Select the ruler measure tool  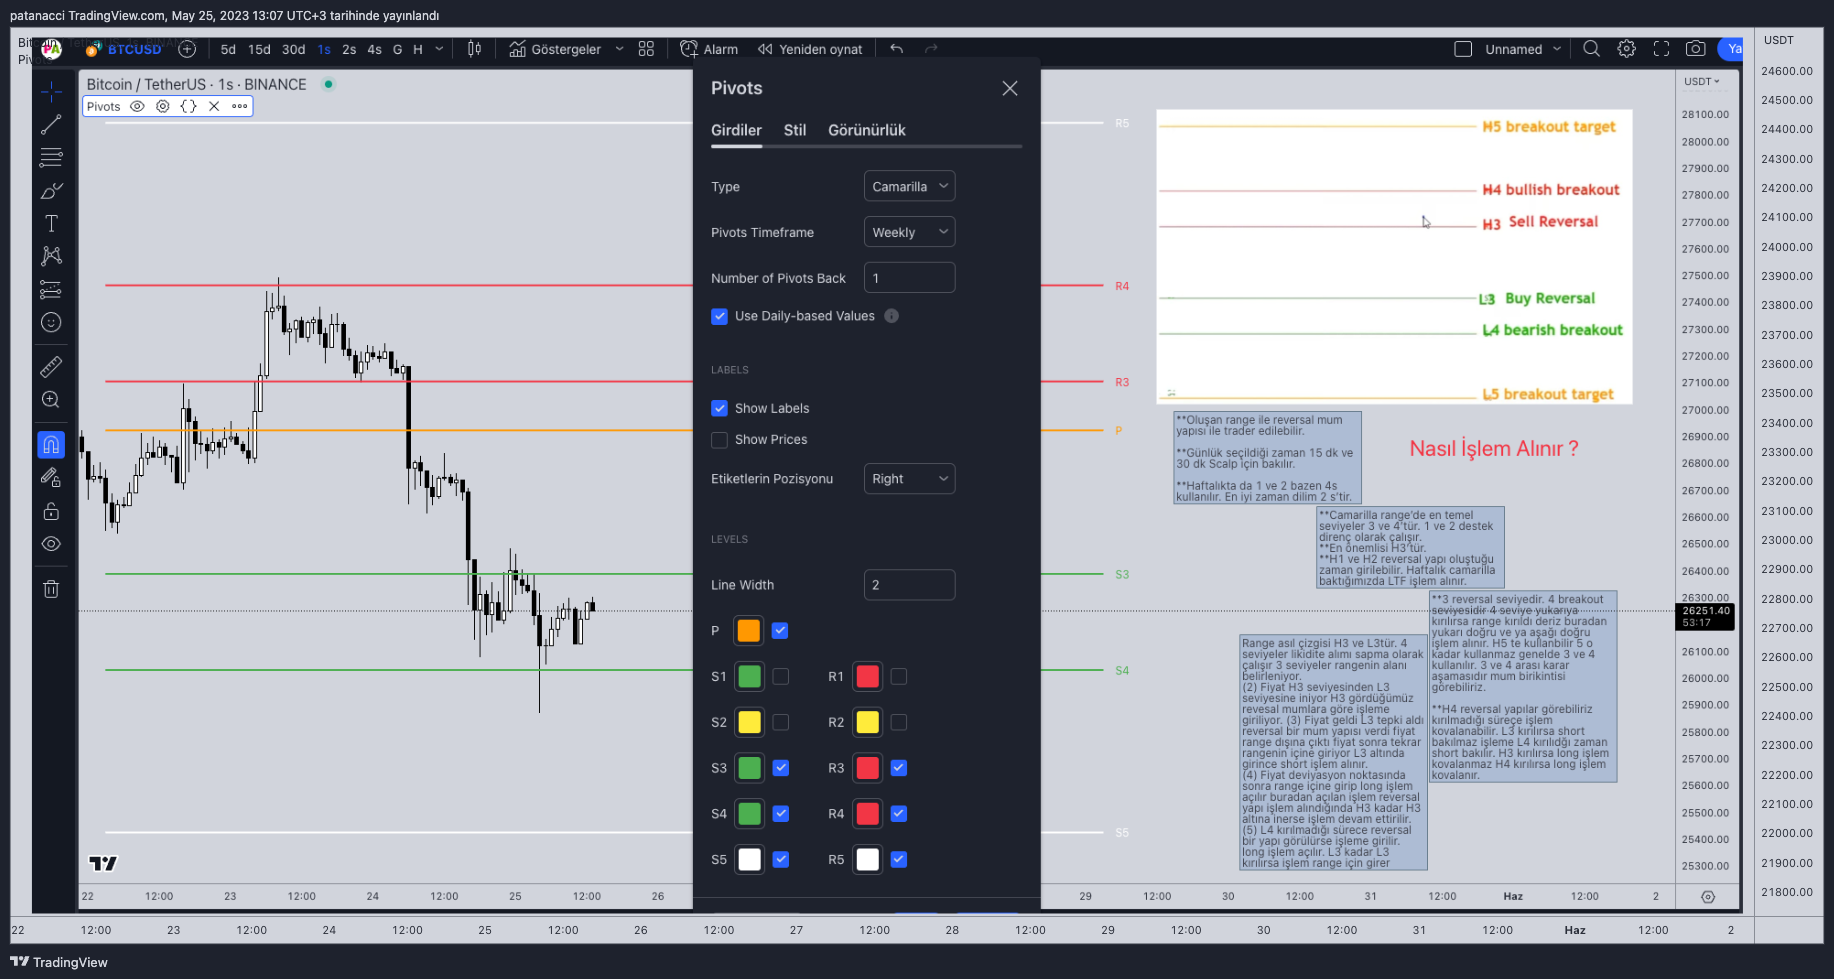point(51,367)
